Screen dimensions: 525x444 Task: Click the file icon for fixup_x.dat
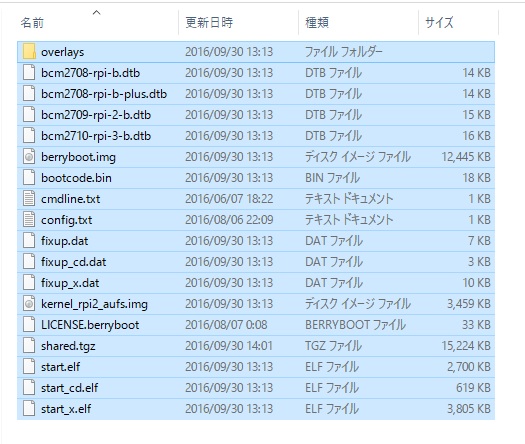pyautogui.click(x=29, y=283)
